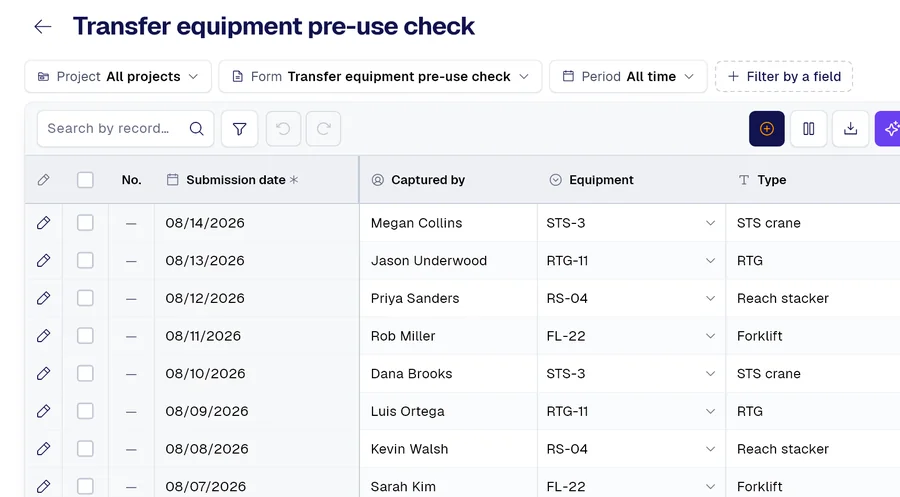
Task: Expand Equipment dropdown for Sarah Kim row
Action: click(x=710, y=487)
